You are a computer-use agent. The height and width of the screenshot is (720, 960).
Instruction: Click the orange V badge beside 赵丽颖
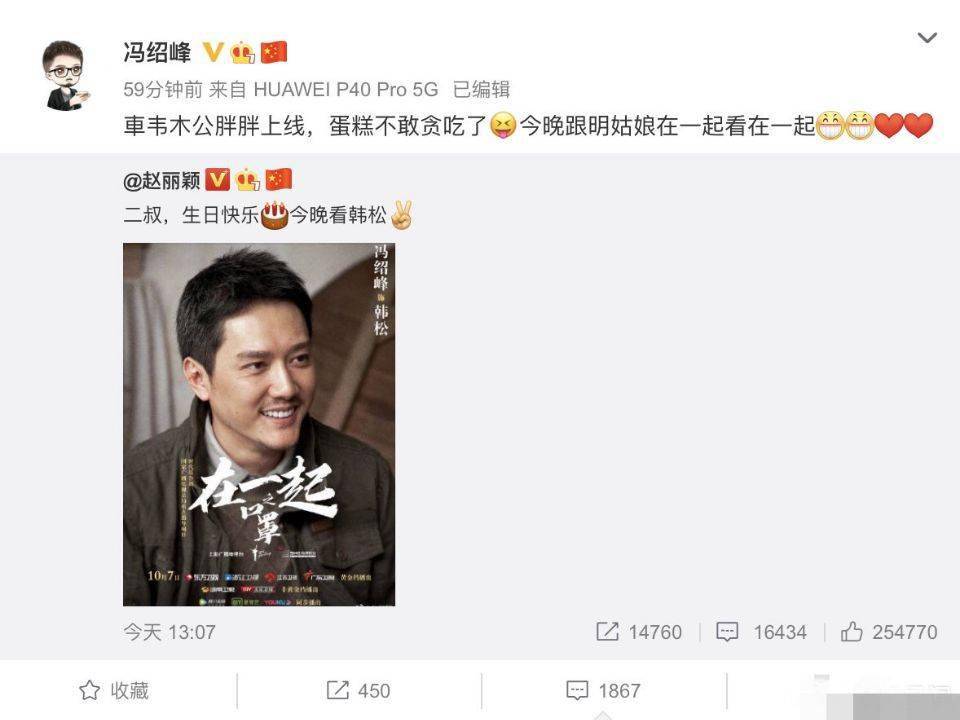click(217, 179)
